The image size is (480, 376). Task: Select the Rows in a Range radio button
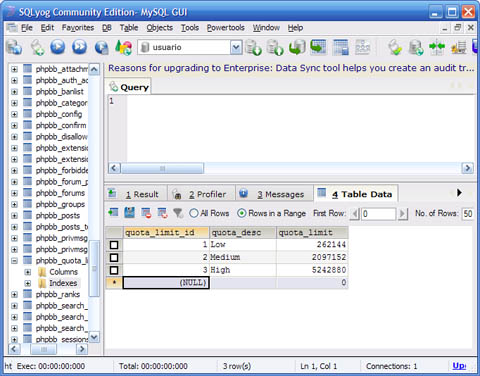click(x=241, y=213)
